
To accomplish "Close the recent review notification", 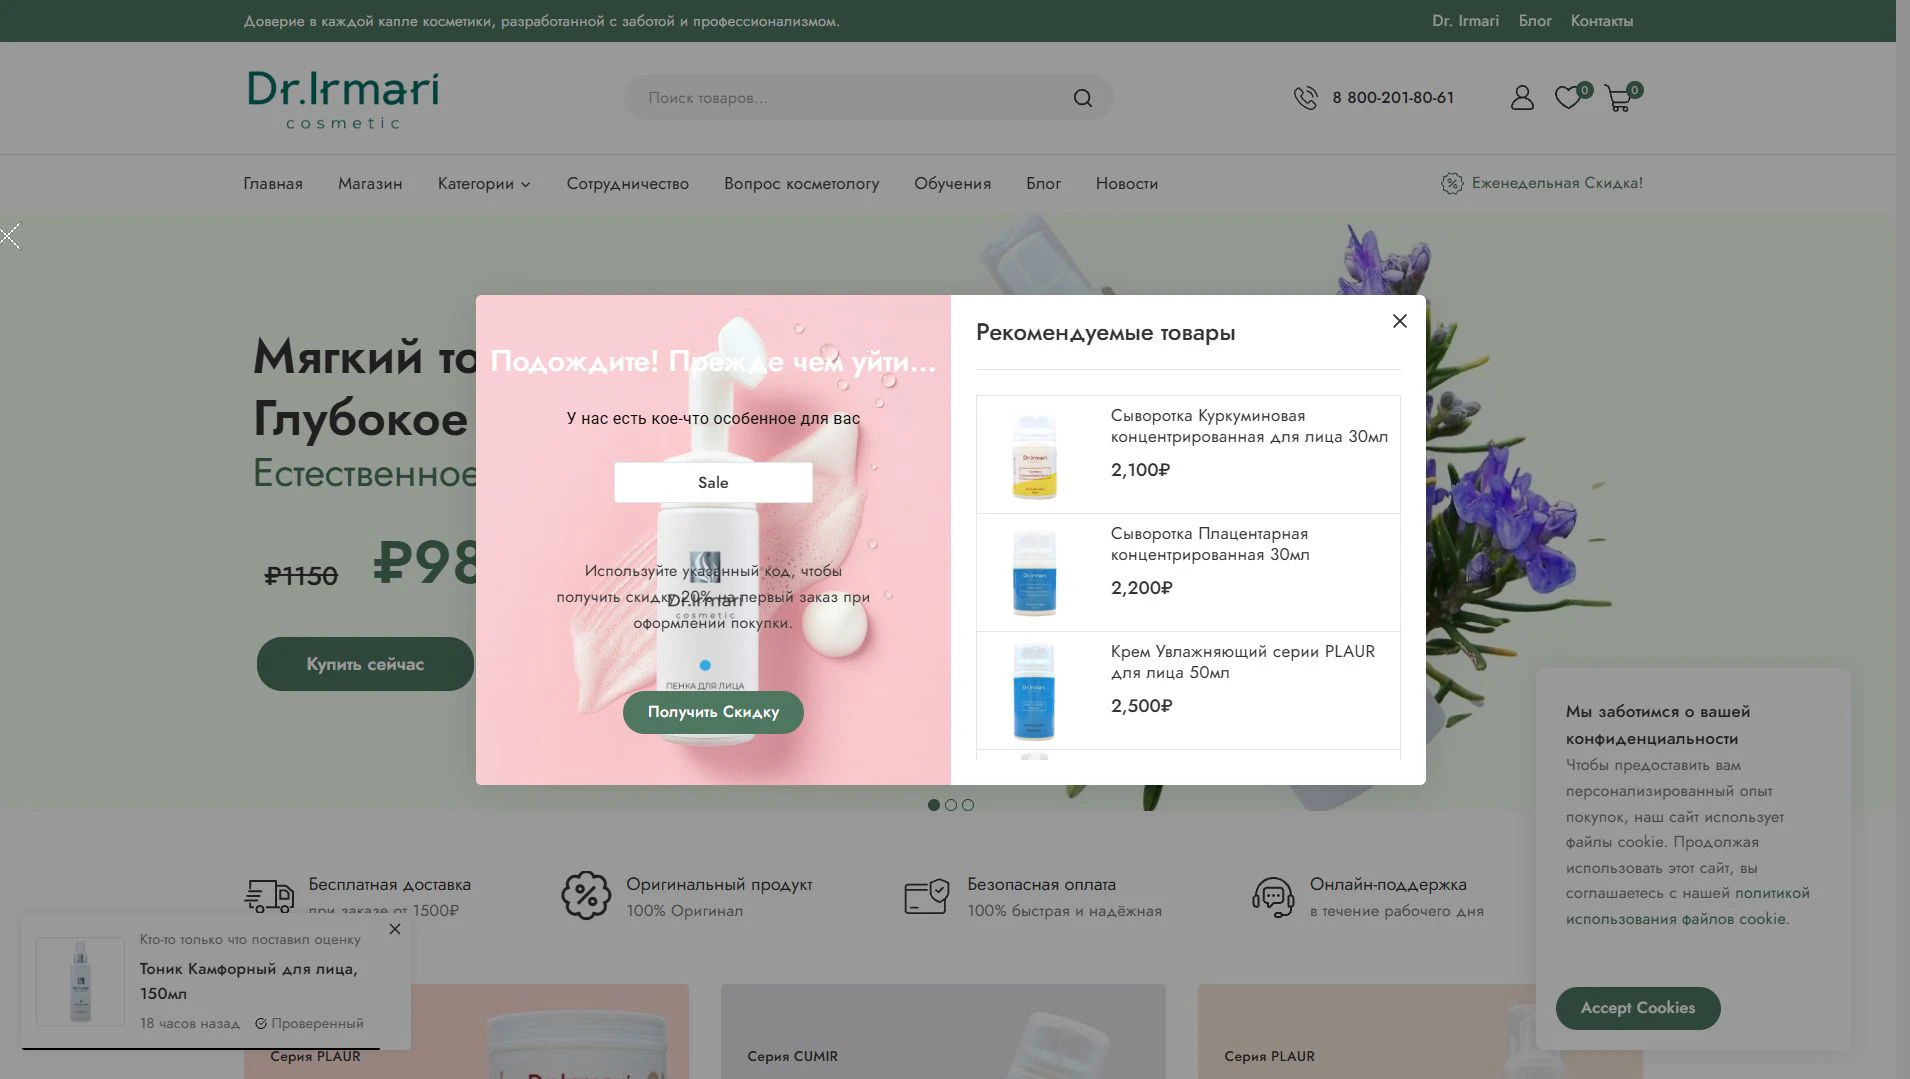I will 395,929.
